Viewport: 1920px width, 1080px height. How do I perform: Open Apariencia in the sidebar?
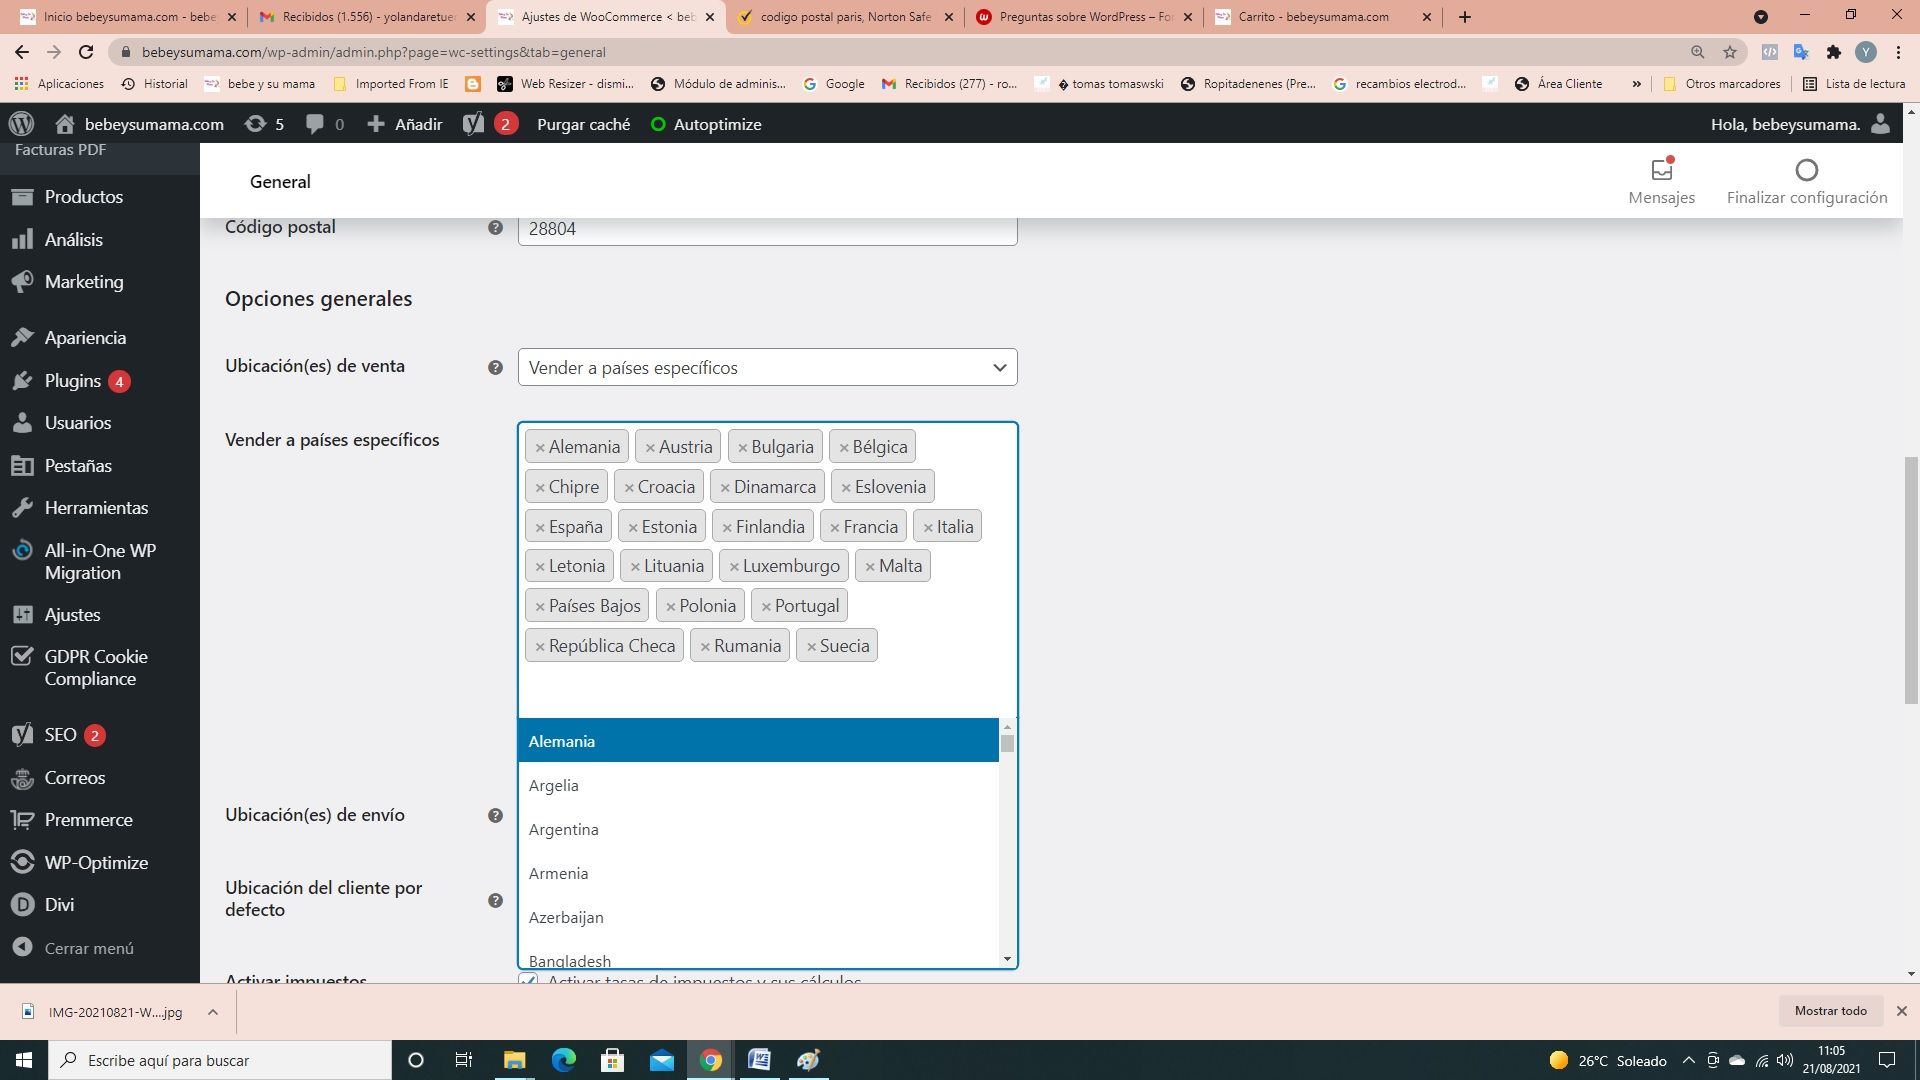[x=85, y=338]
